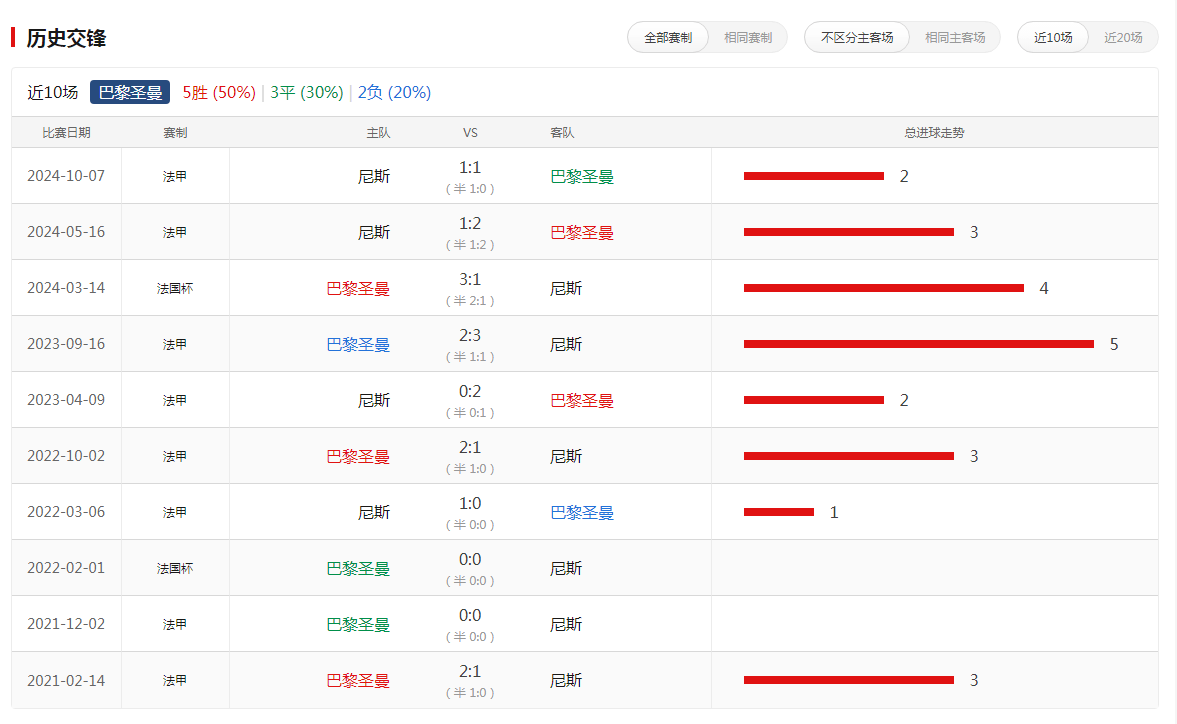The width and height of the screenshot is (1177, 724).
Task: Click home team 尼斯 in 2022-03-06 row
Action: (x=374, y=512)
